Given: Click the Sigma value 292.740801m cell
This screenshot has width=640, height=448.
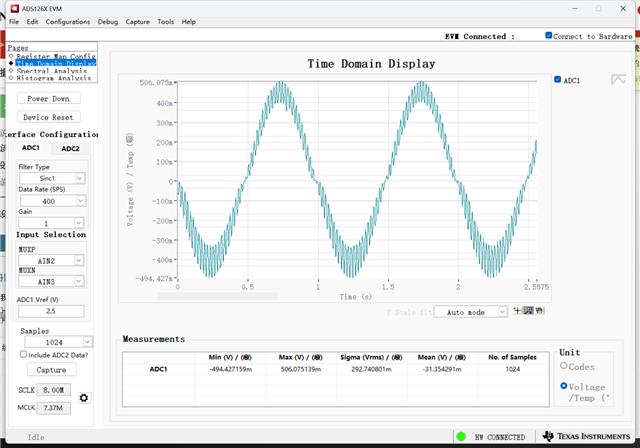Looking at the screenshot, I should pyautogui.click(x=371, y=369).
